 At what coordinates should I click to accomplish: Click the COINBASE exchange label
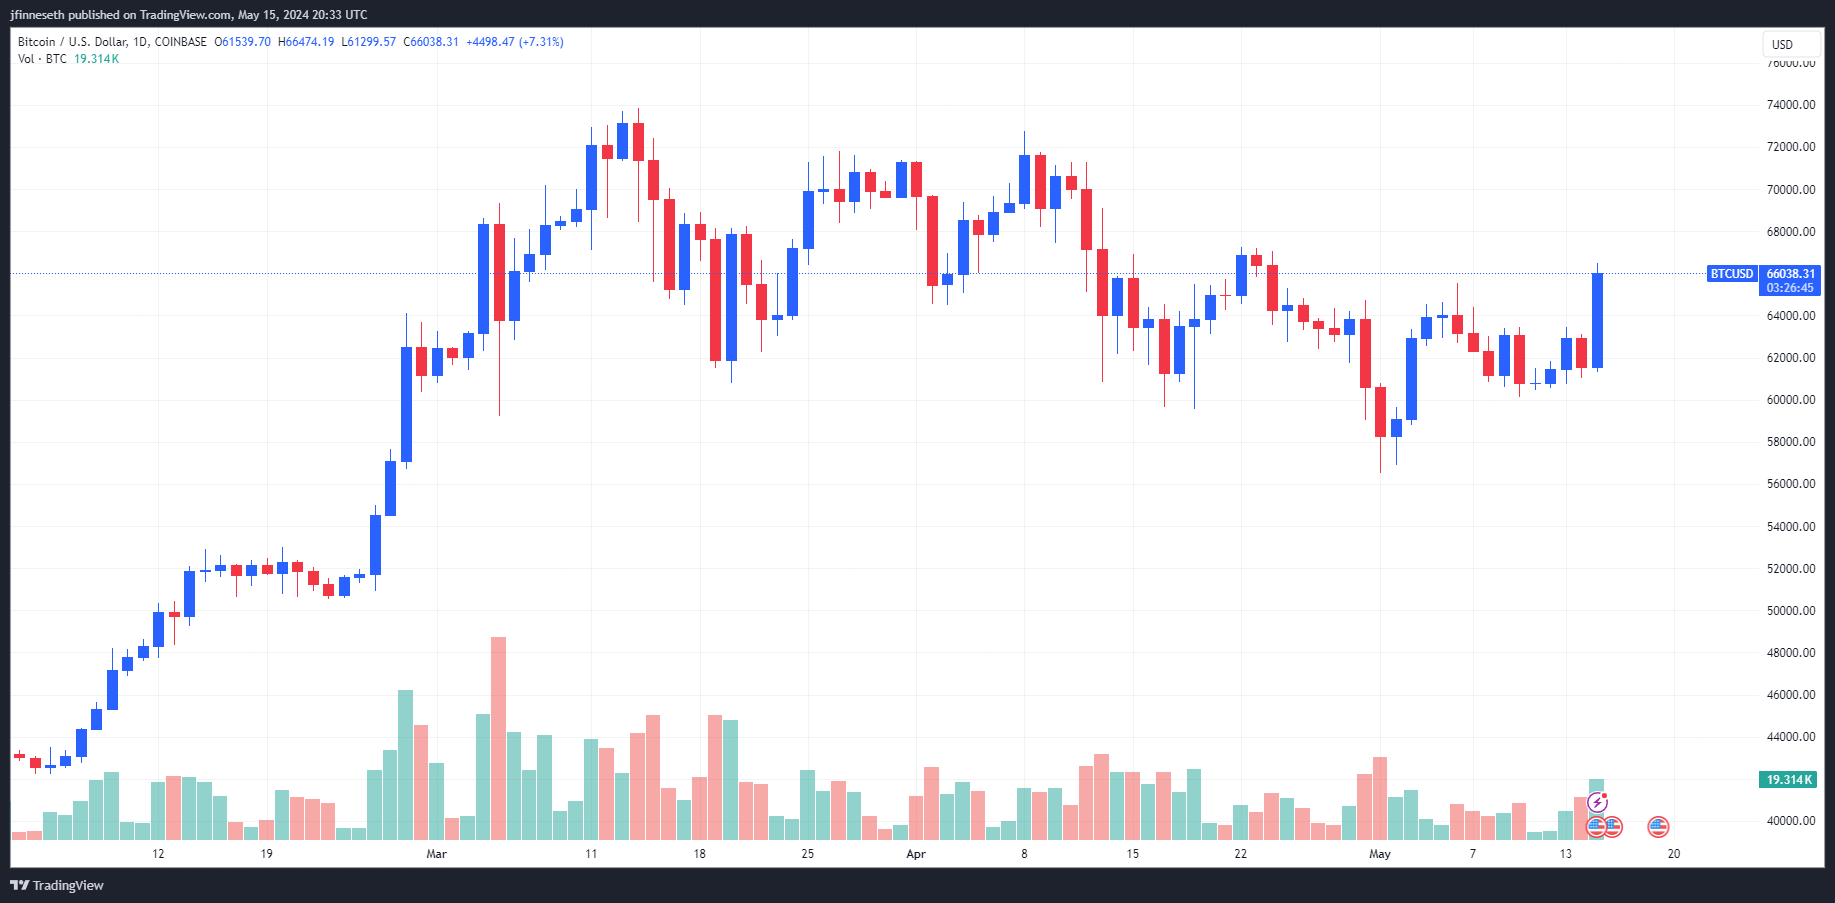(x=181, y=42)
